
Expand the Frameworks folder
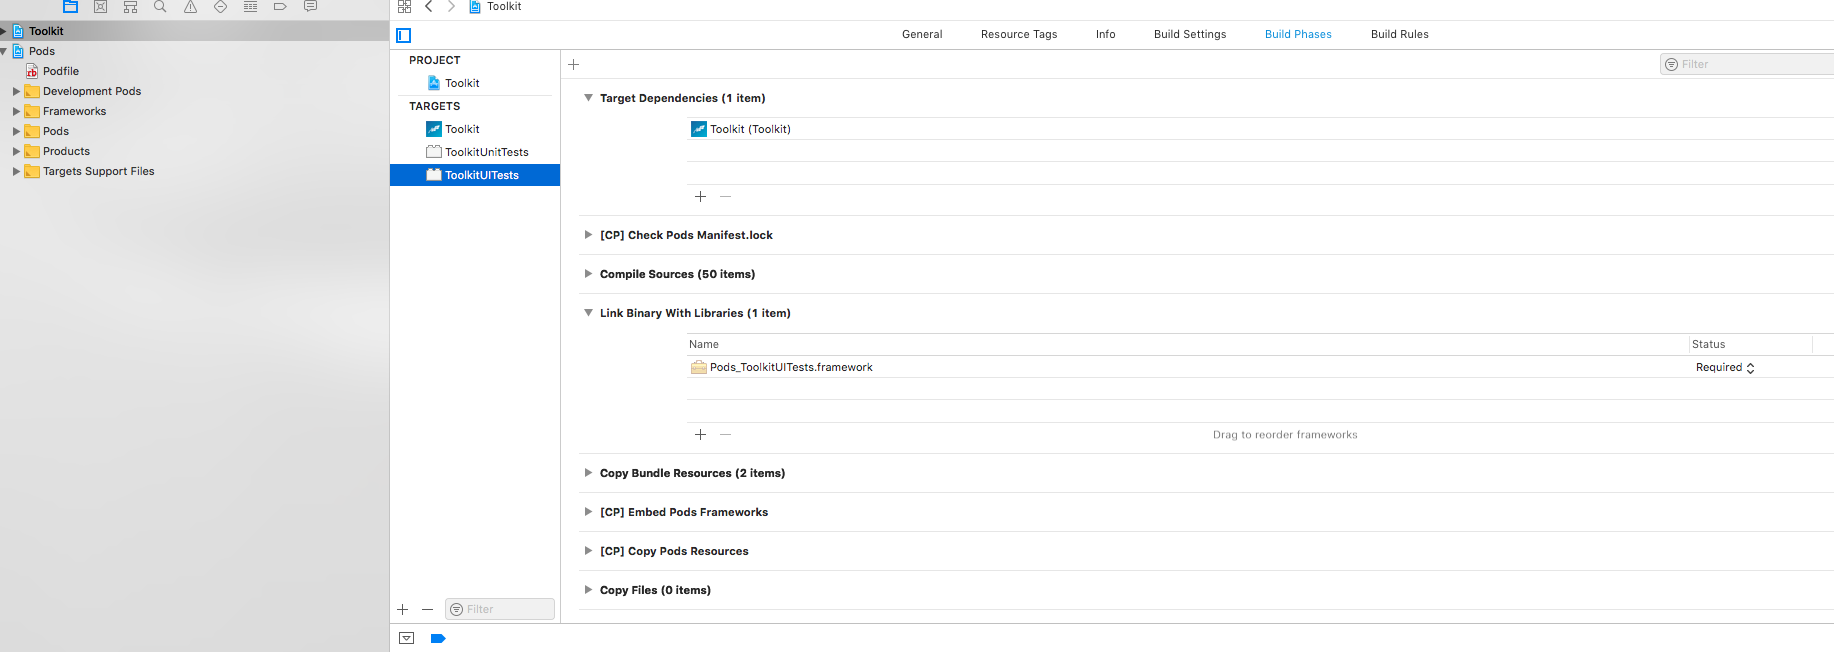point(16,111)
